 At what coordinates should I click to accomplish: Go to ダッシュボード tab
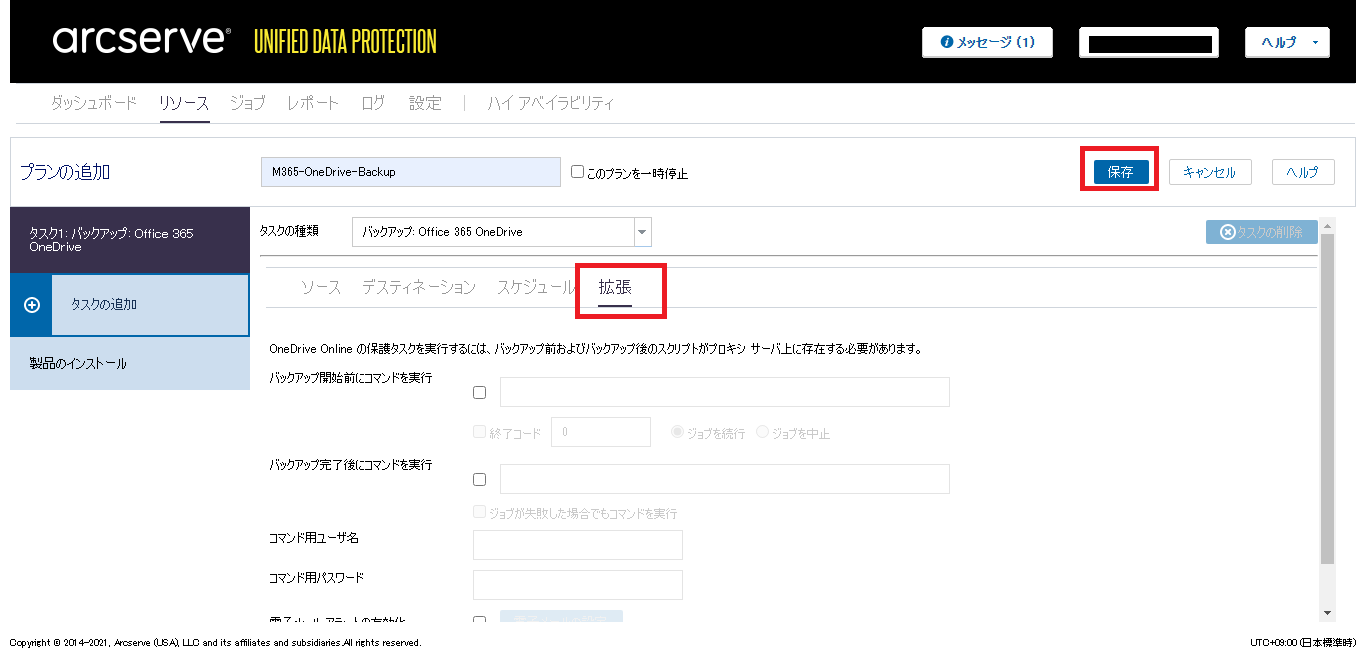click(94, 103)
